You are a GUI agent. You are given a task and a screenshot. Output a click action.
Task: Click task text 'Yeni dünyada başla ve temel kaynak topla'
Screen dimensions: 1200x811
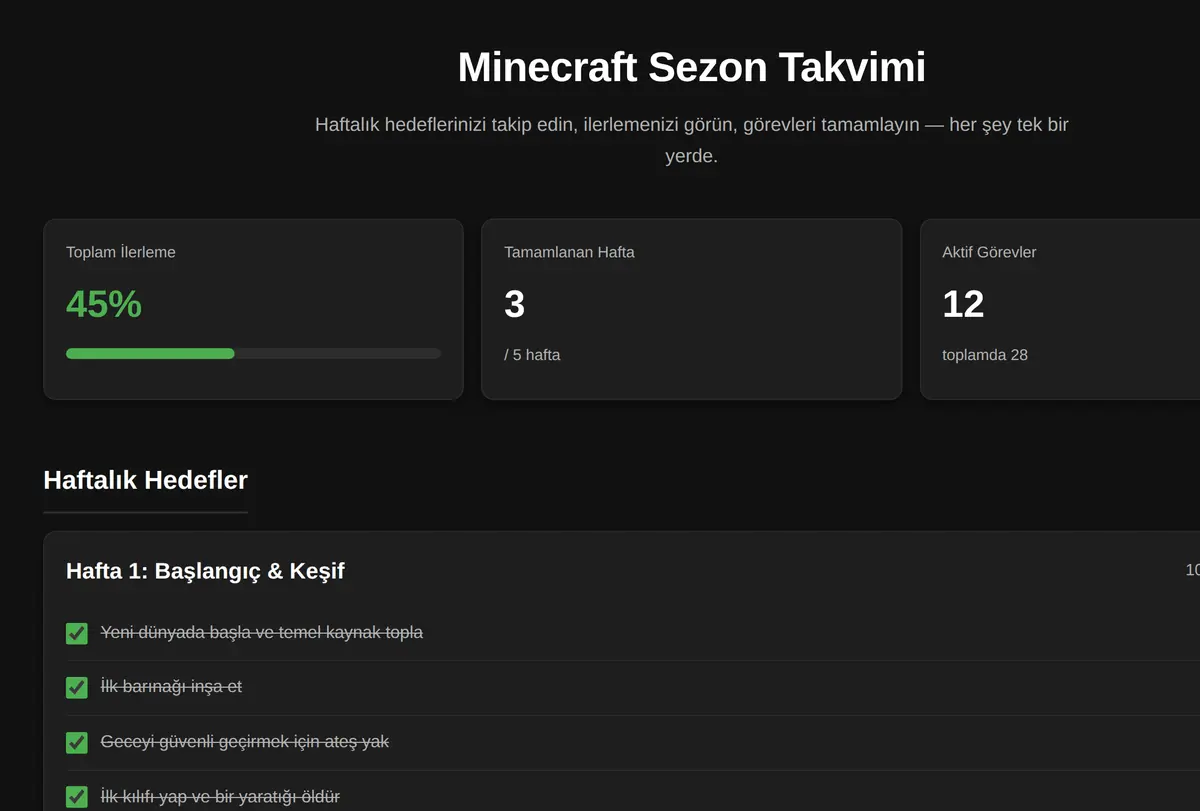coord(262,633)
